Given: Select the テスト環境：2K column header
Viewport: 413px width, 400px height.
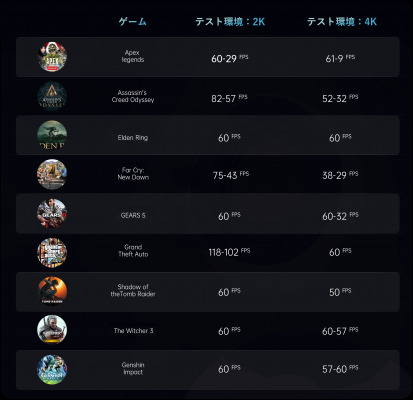Looking at the screenshot, I should [x=230, y=22].
